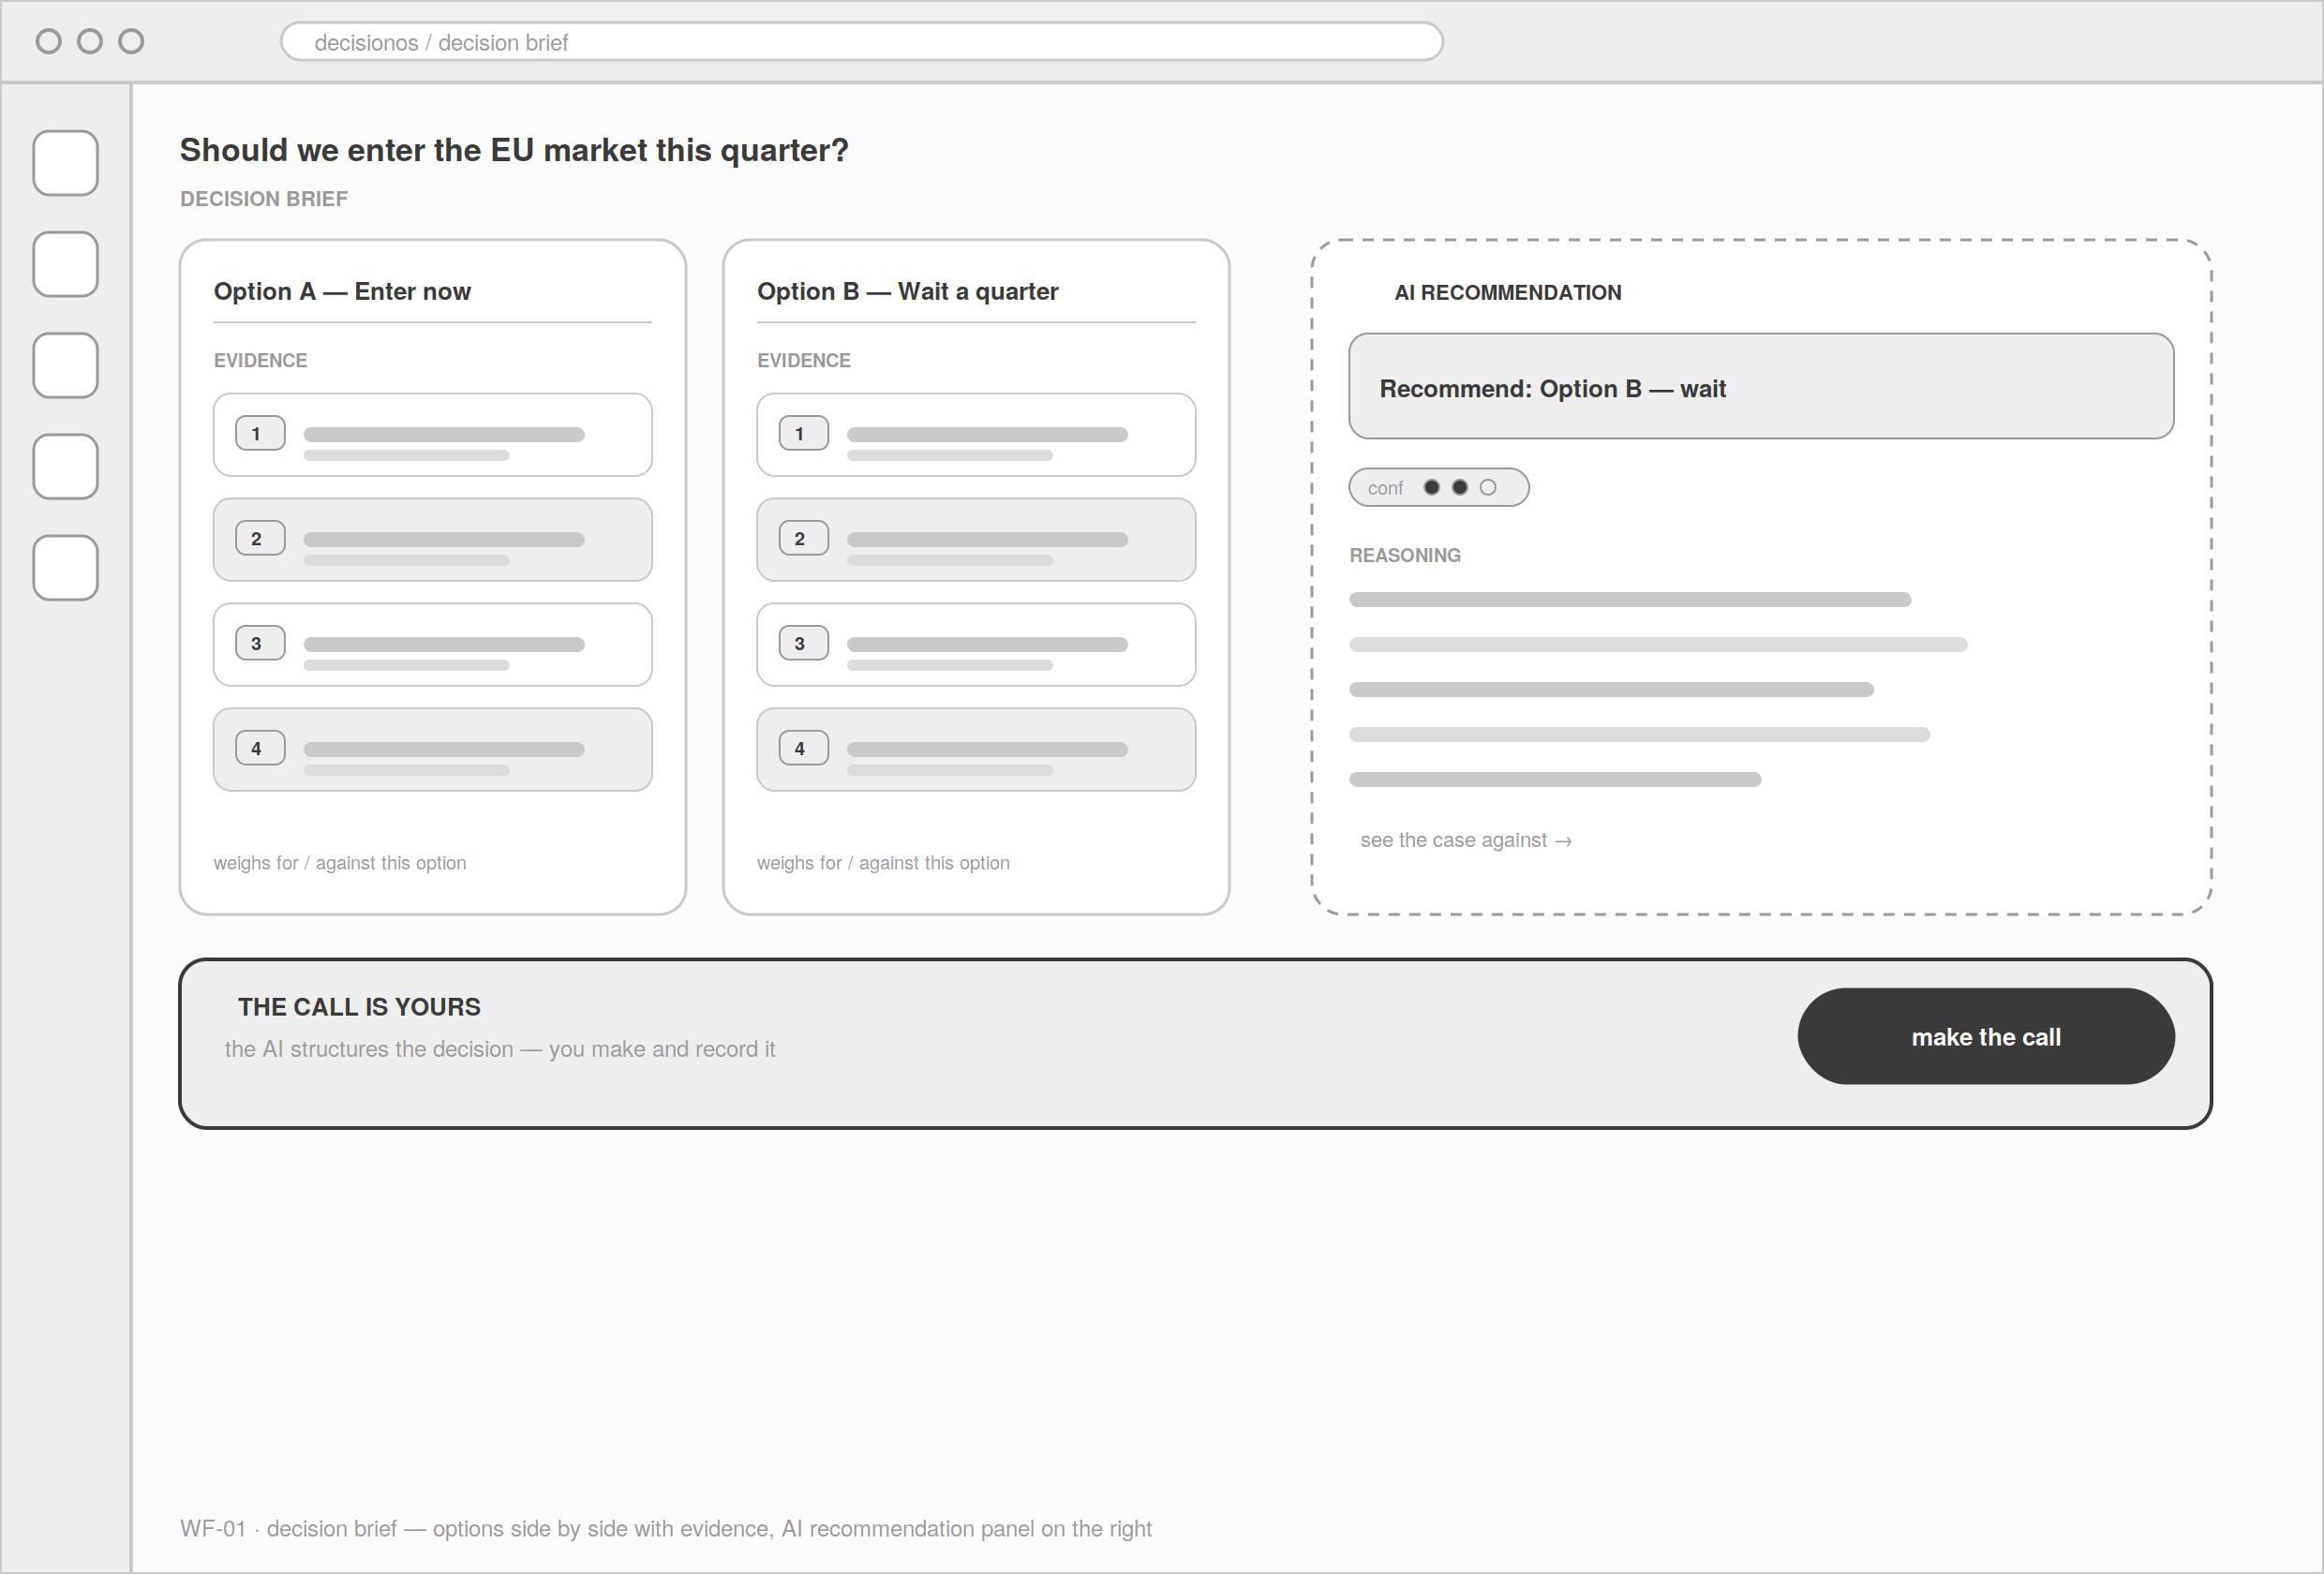Screen dimensions: 2324x1574
Task: Click the second sidebar icon placeholder
Action: coord(65,264)
